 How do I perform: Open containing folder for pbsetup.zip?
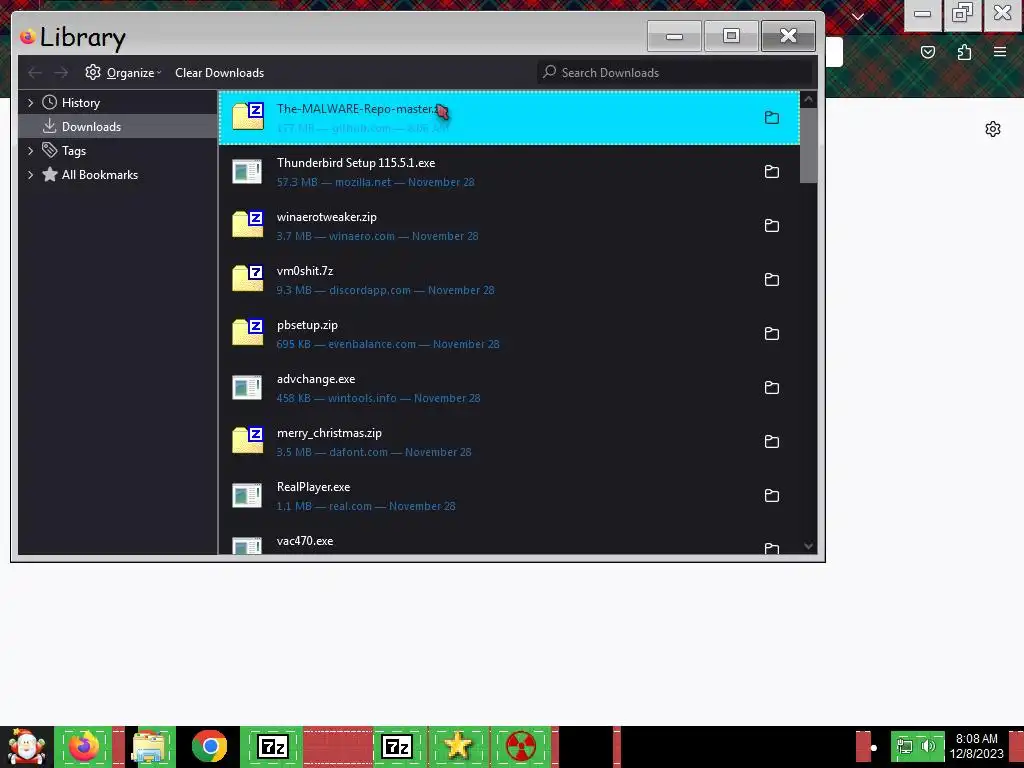tap(772, 334)
